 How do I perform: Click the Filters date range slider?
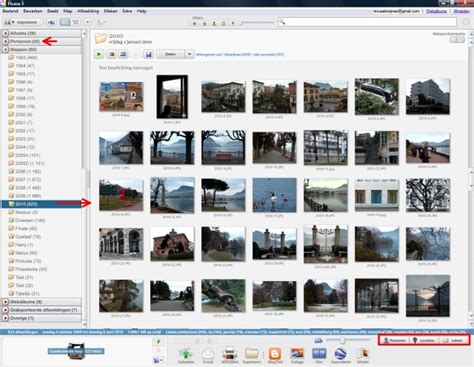coord(258,23)
